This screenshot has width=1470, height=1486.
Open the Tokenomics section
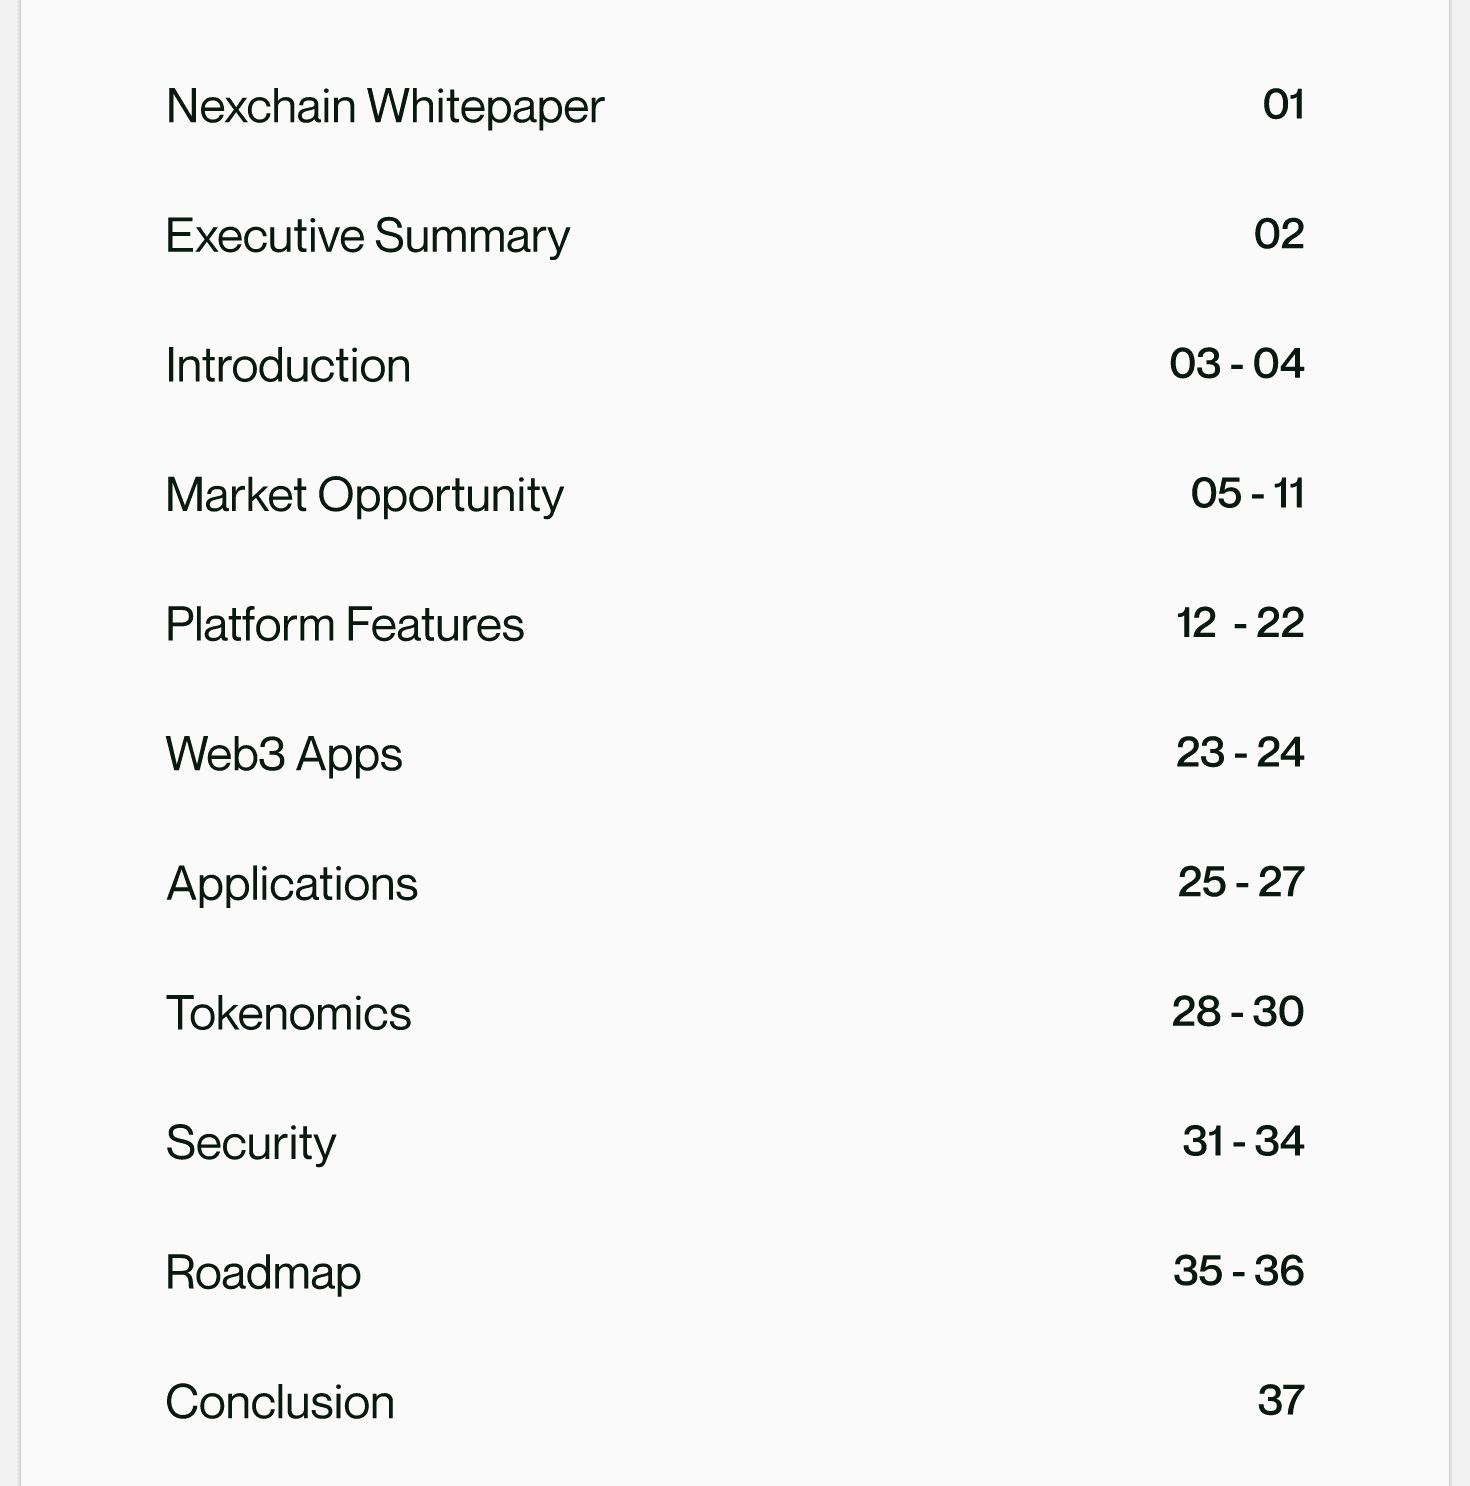(288, 1013)
